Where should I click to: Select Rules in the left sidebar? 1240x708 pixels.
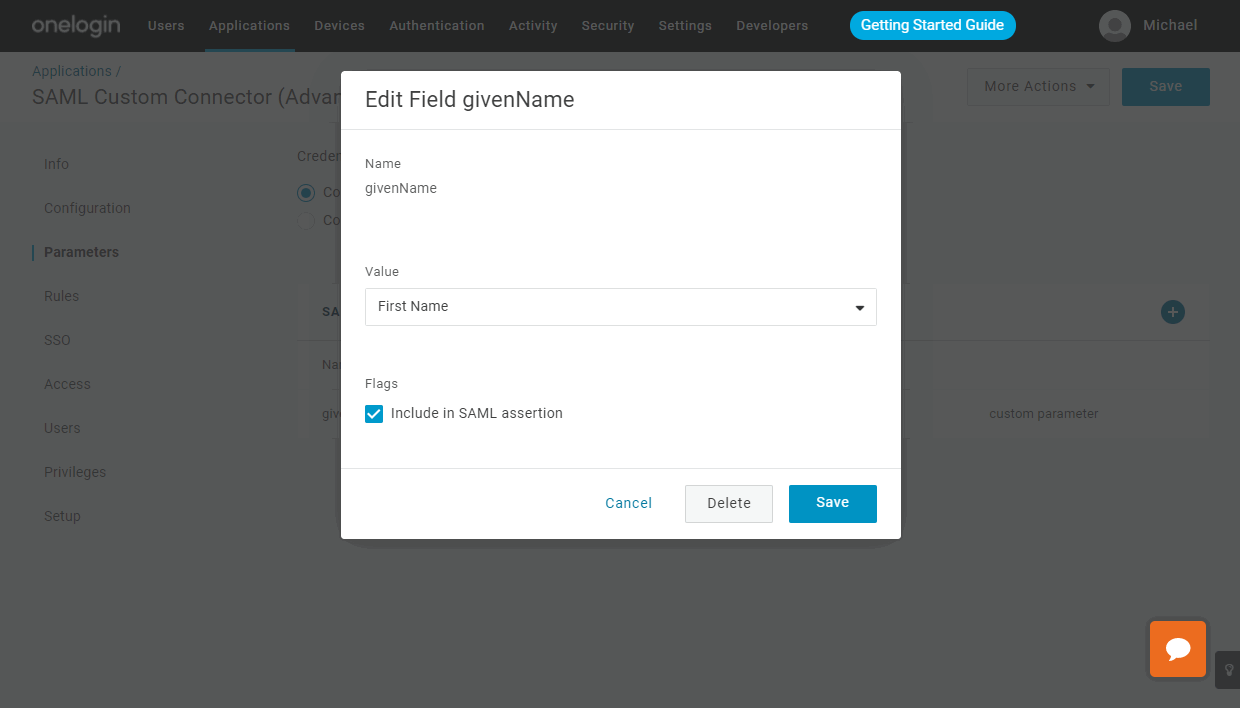pos(61,295)
